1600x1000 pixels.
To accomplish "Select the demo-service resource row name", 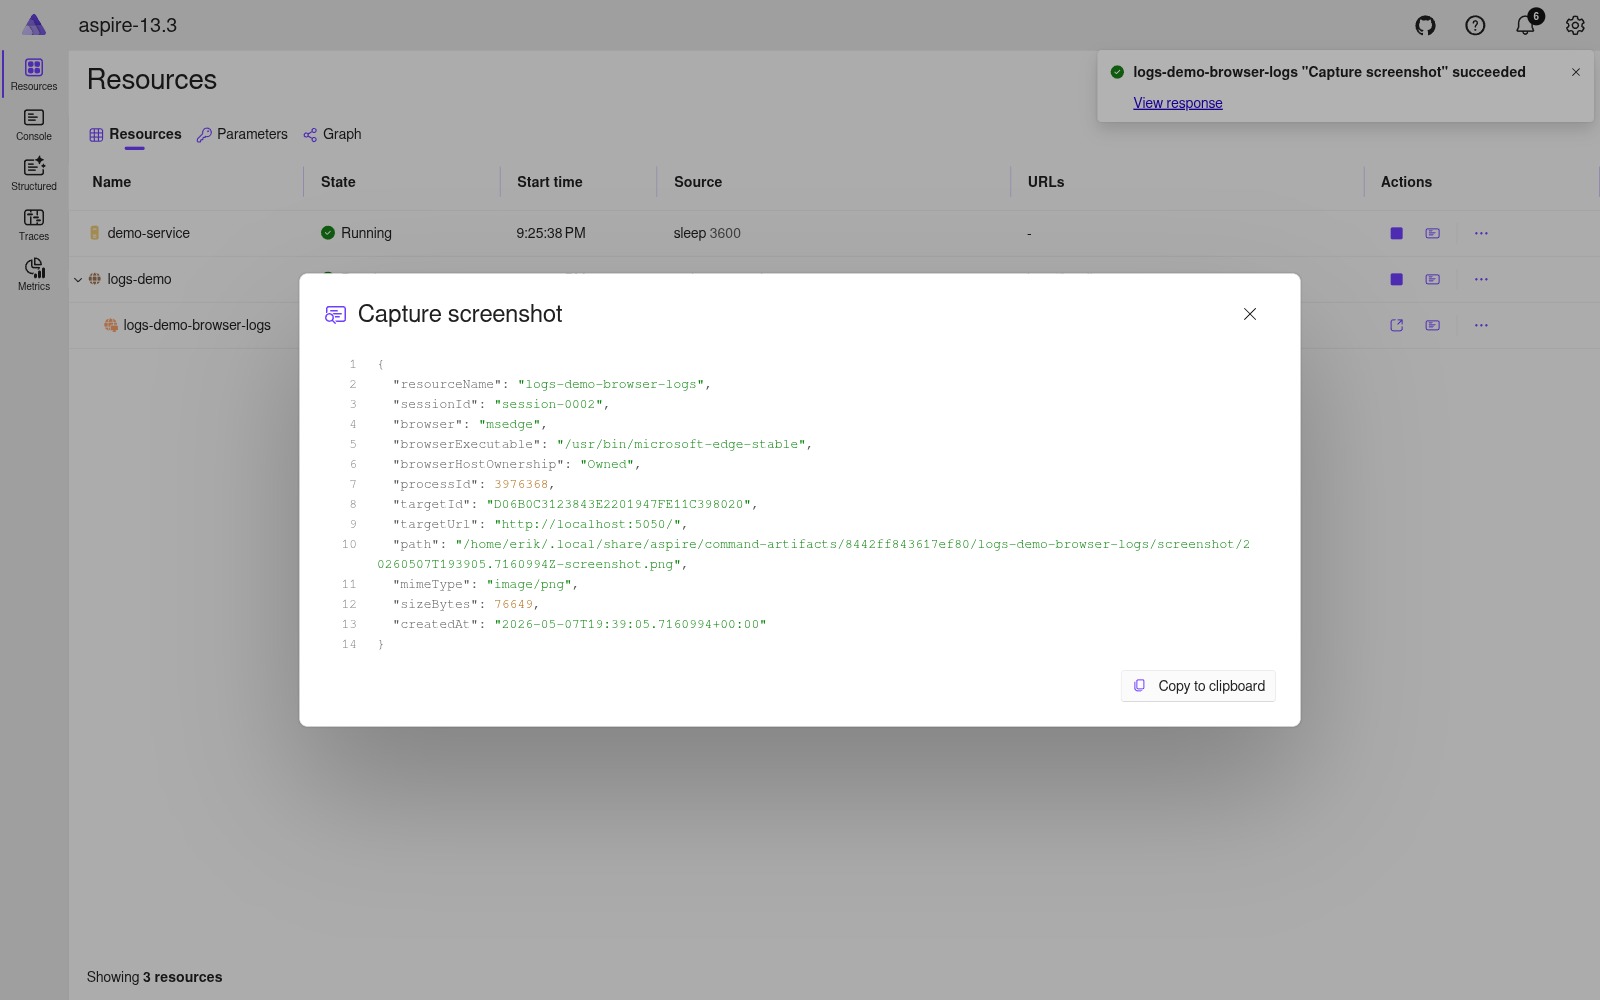I will 148,233.
